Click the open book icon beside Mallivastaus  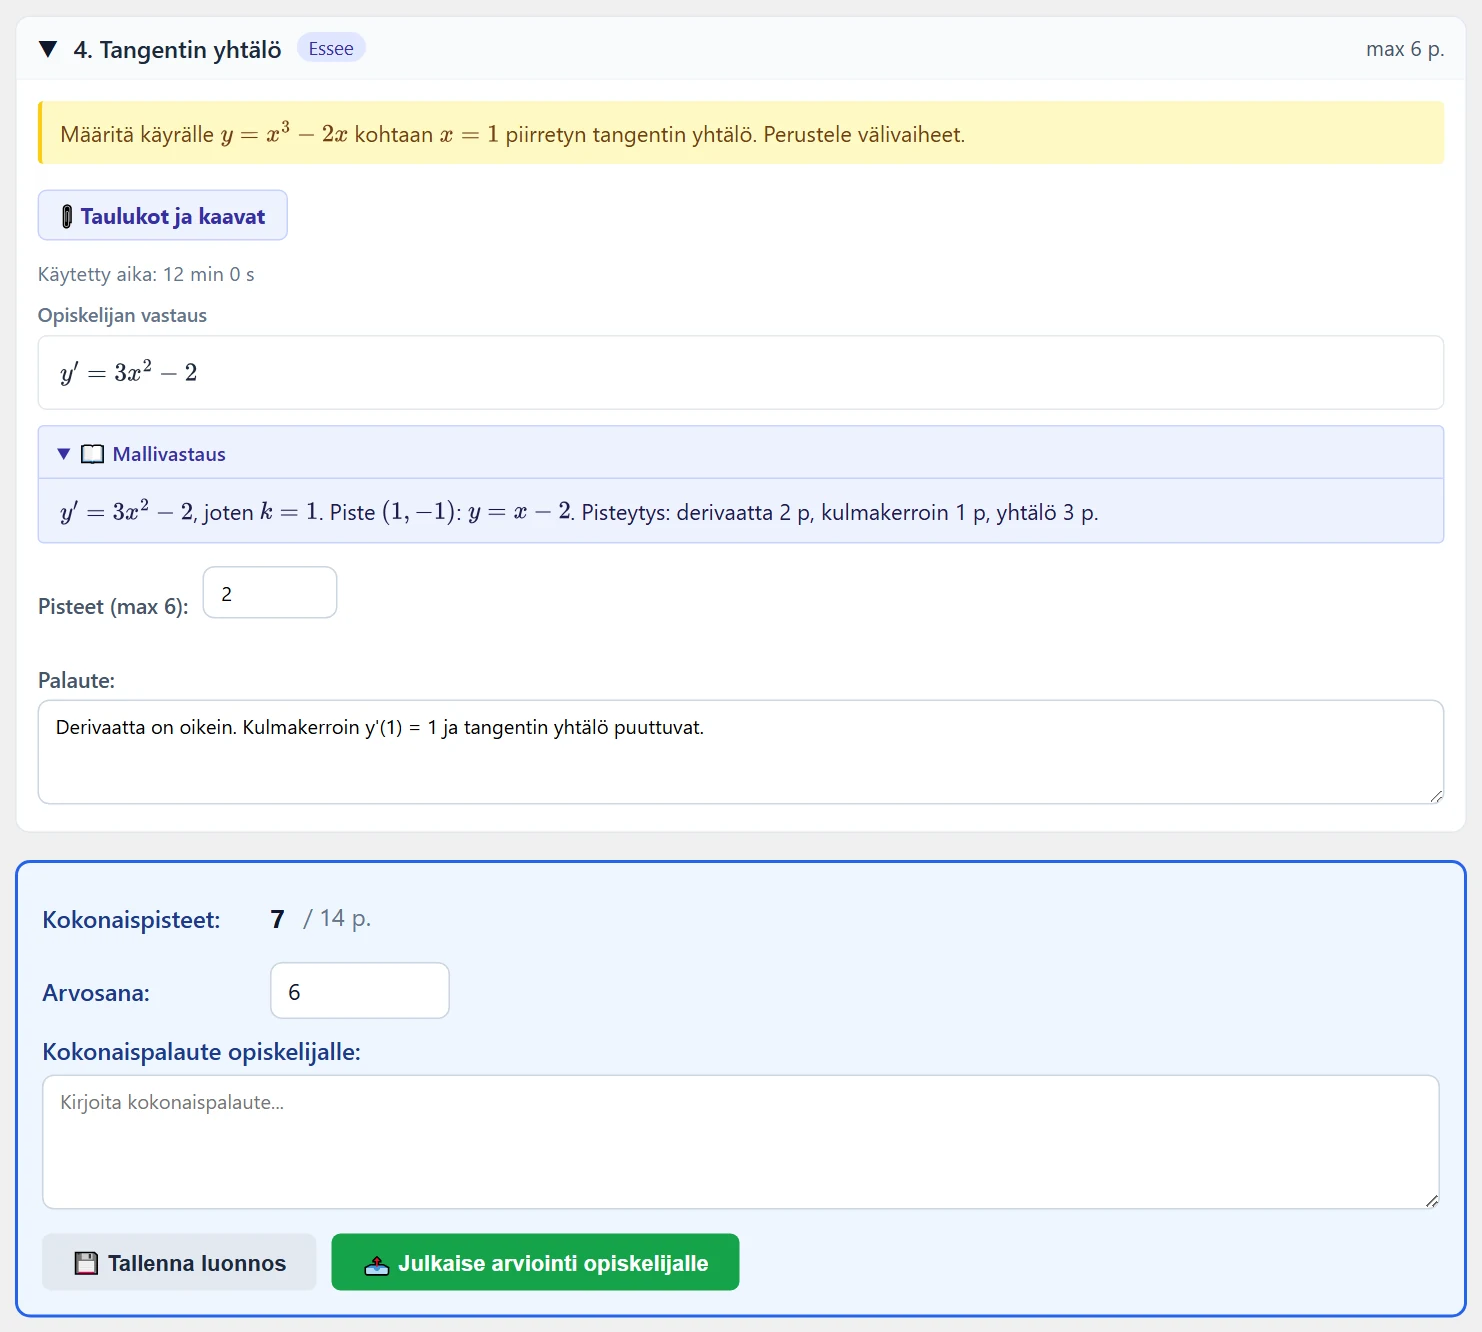click(92, 454)
